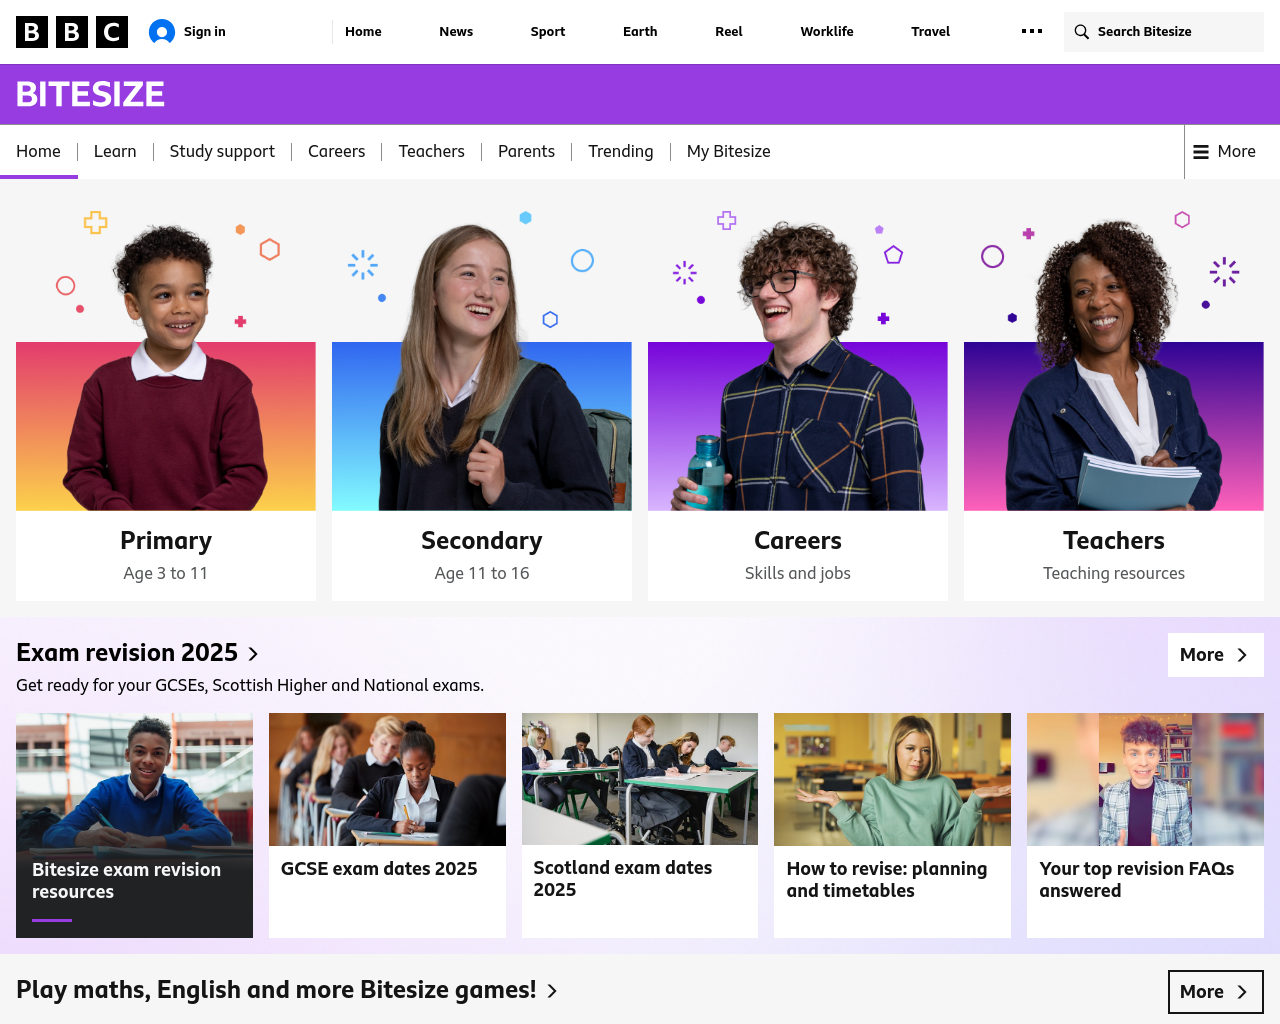Click the Exam revision 2025 heading

pyautogui.click(x=127, y=653)
